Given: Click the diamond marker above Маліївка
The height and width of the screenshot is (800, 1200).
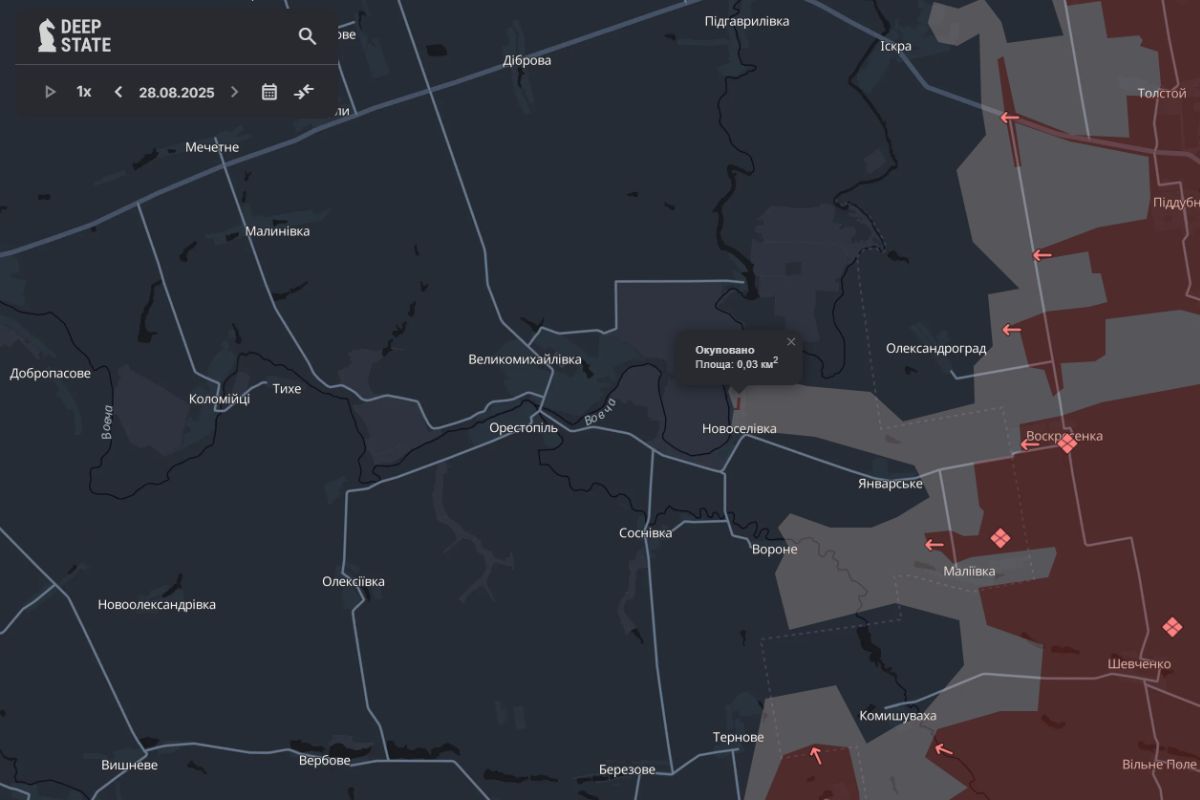Looking at the screenshot, I should coord(1000,539).
